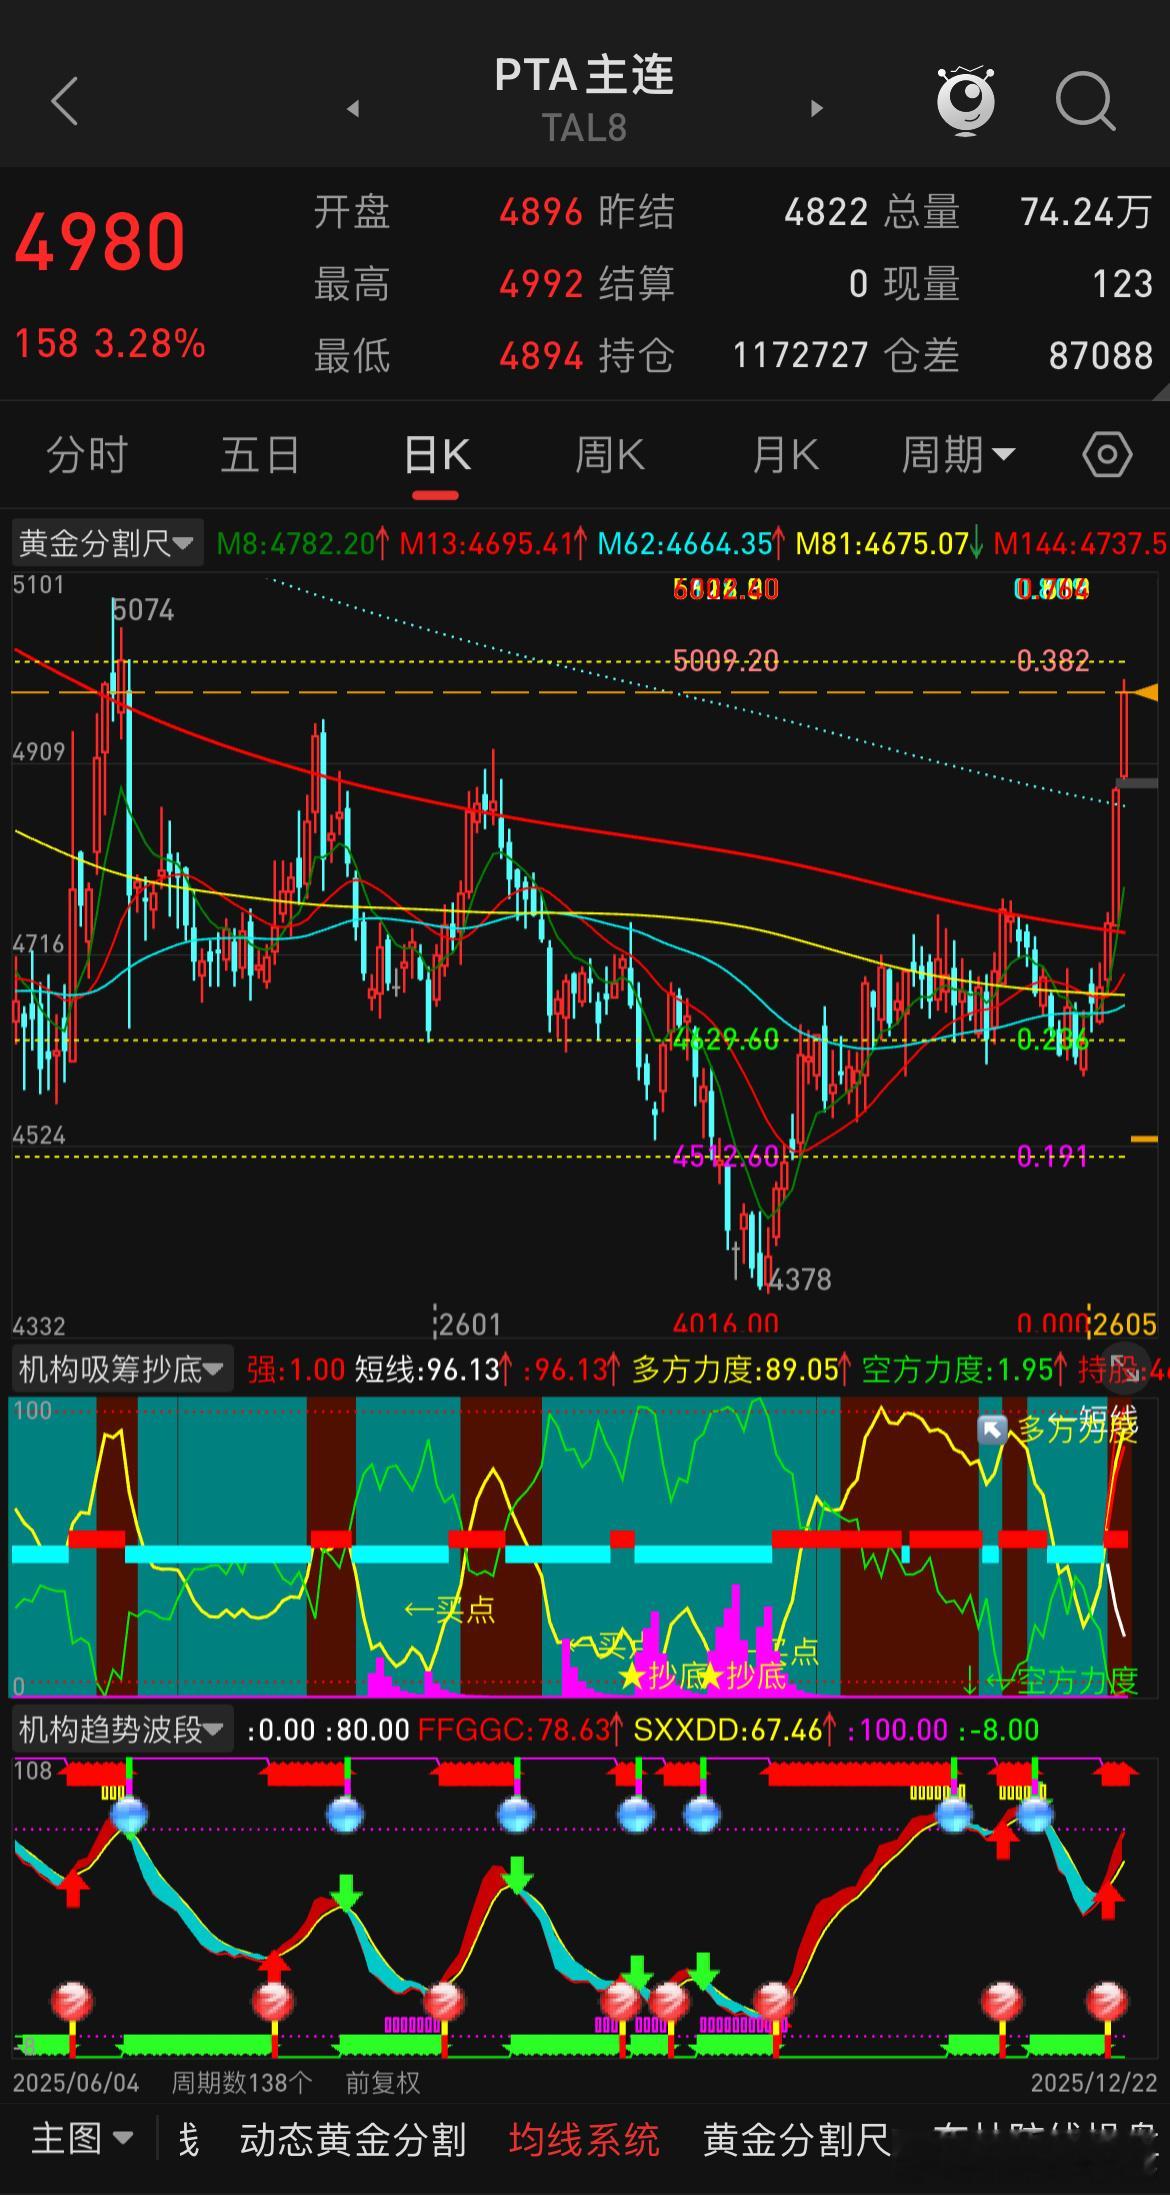Tap the 0.191 Fibonacci ratio label
1170x2195 pixels.
[x=1052, y=1157]
